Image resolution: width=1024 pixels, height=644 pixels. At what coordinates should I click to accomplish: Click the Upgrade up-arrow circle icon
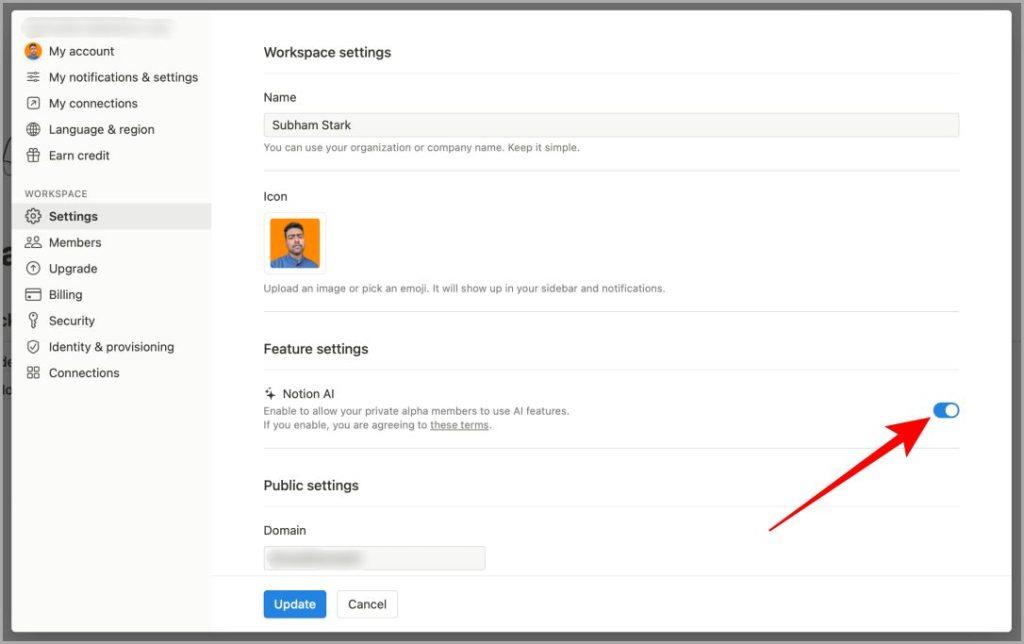tap(33, 268)
